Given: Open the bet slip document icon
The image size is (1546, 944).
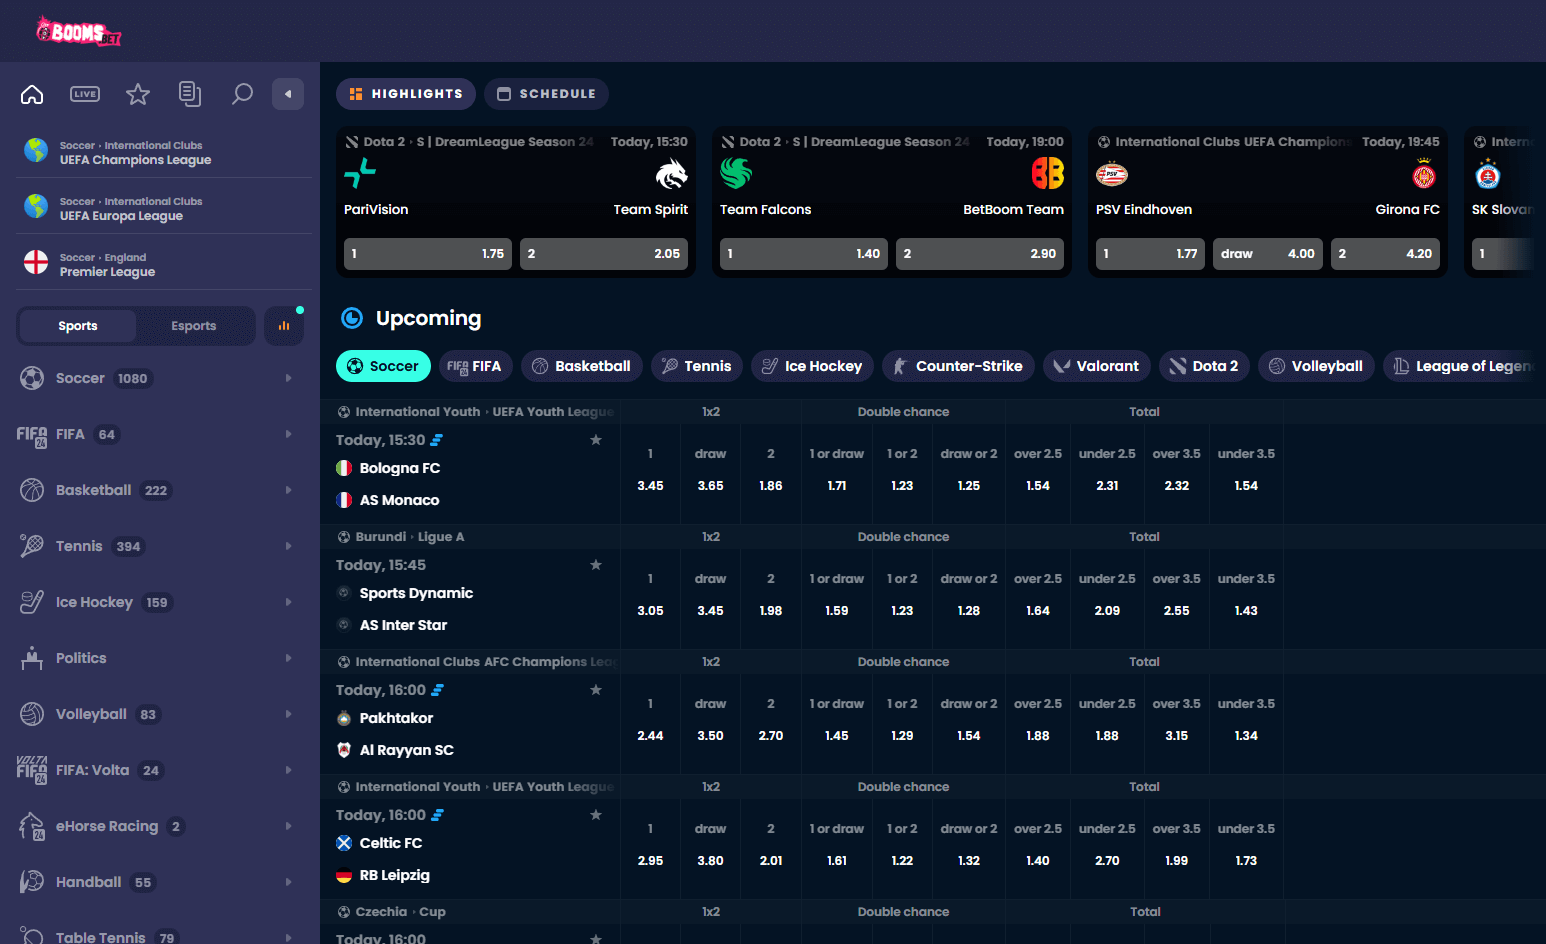Looking at the screenshot, I should click(190, 94).
